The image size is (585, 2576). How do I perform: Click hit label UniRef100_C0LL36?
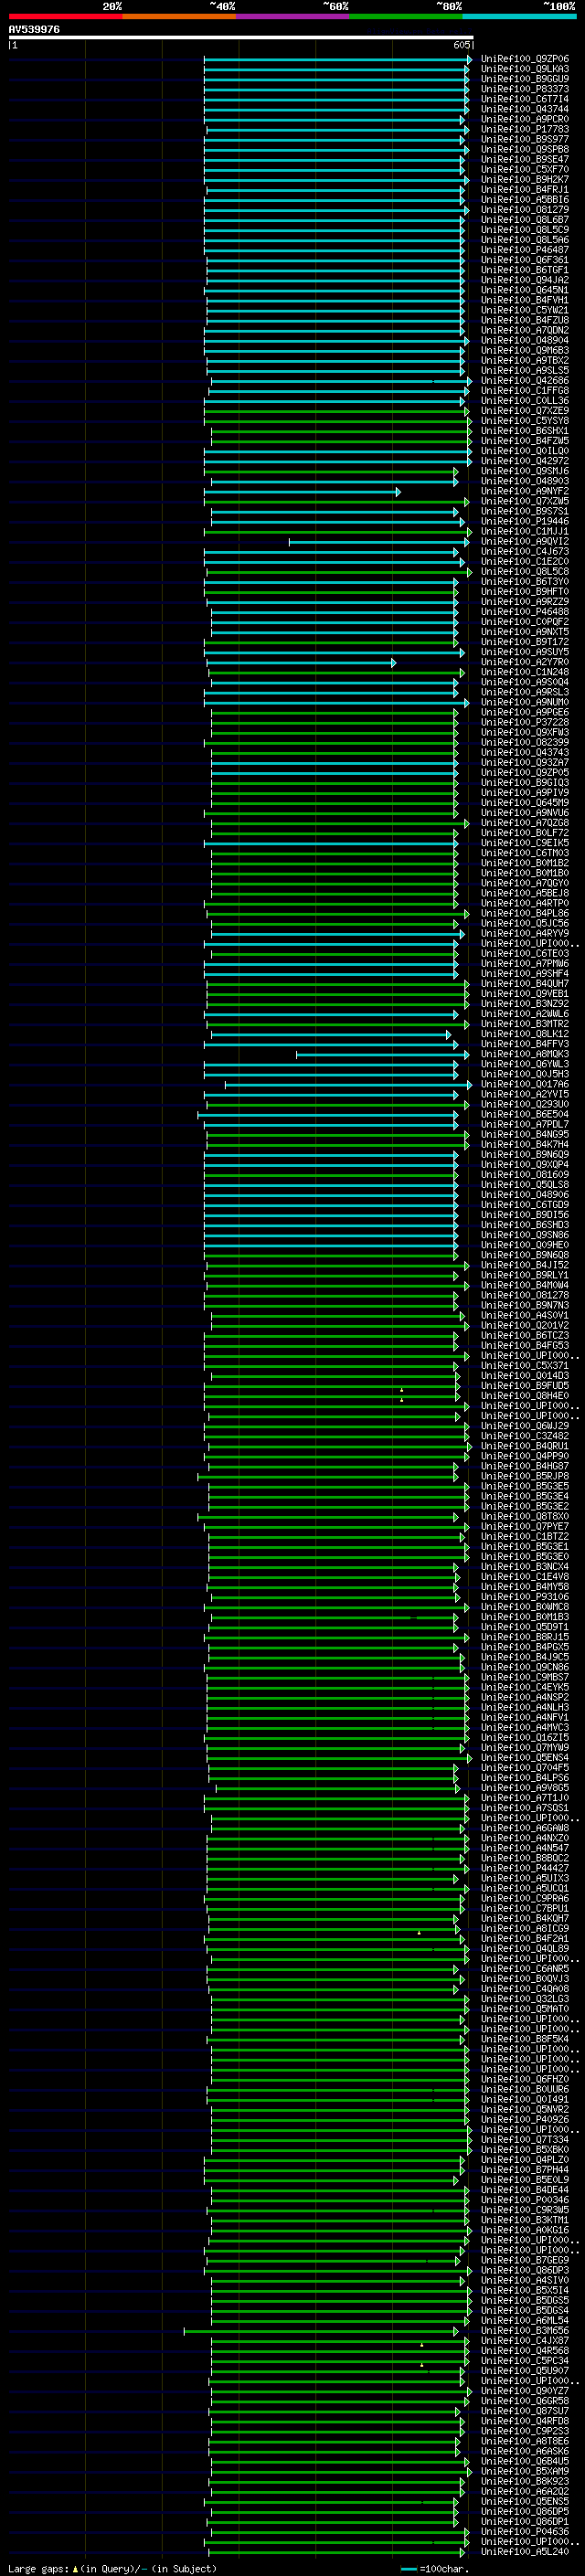[525, 401]
